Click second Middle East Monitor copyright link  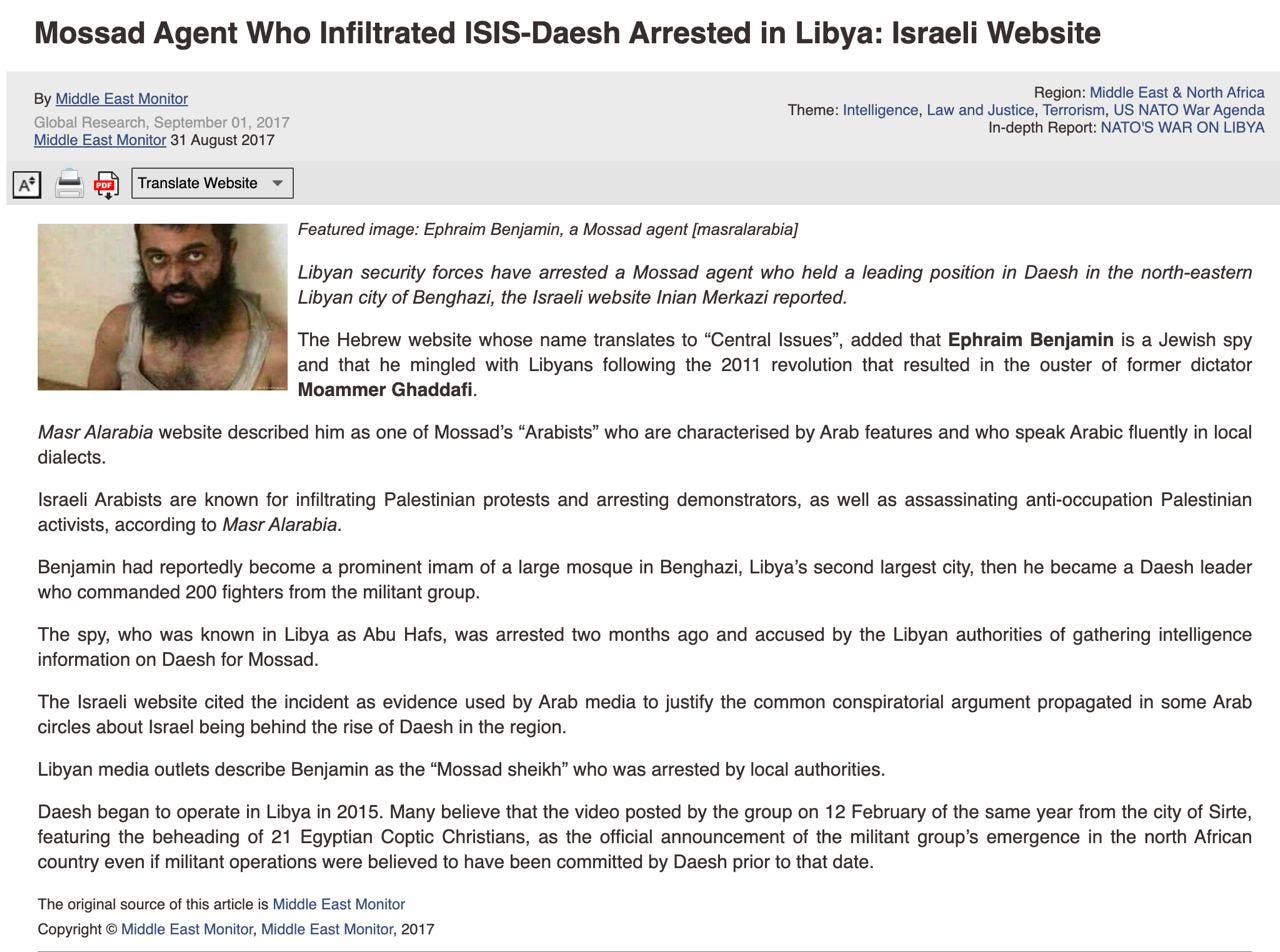click(327, 929)
